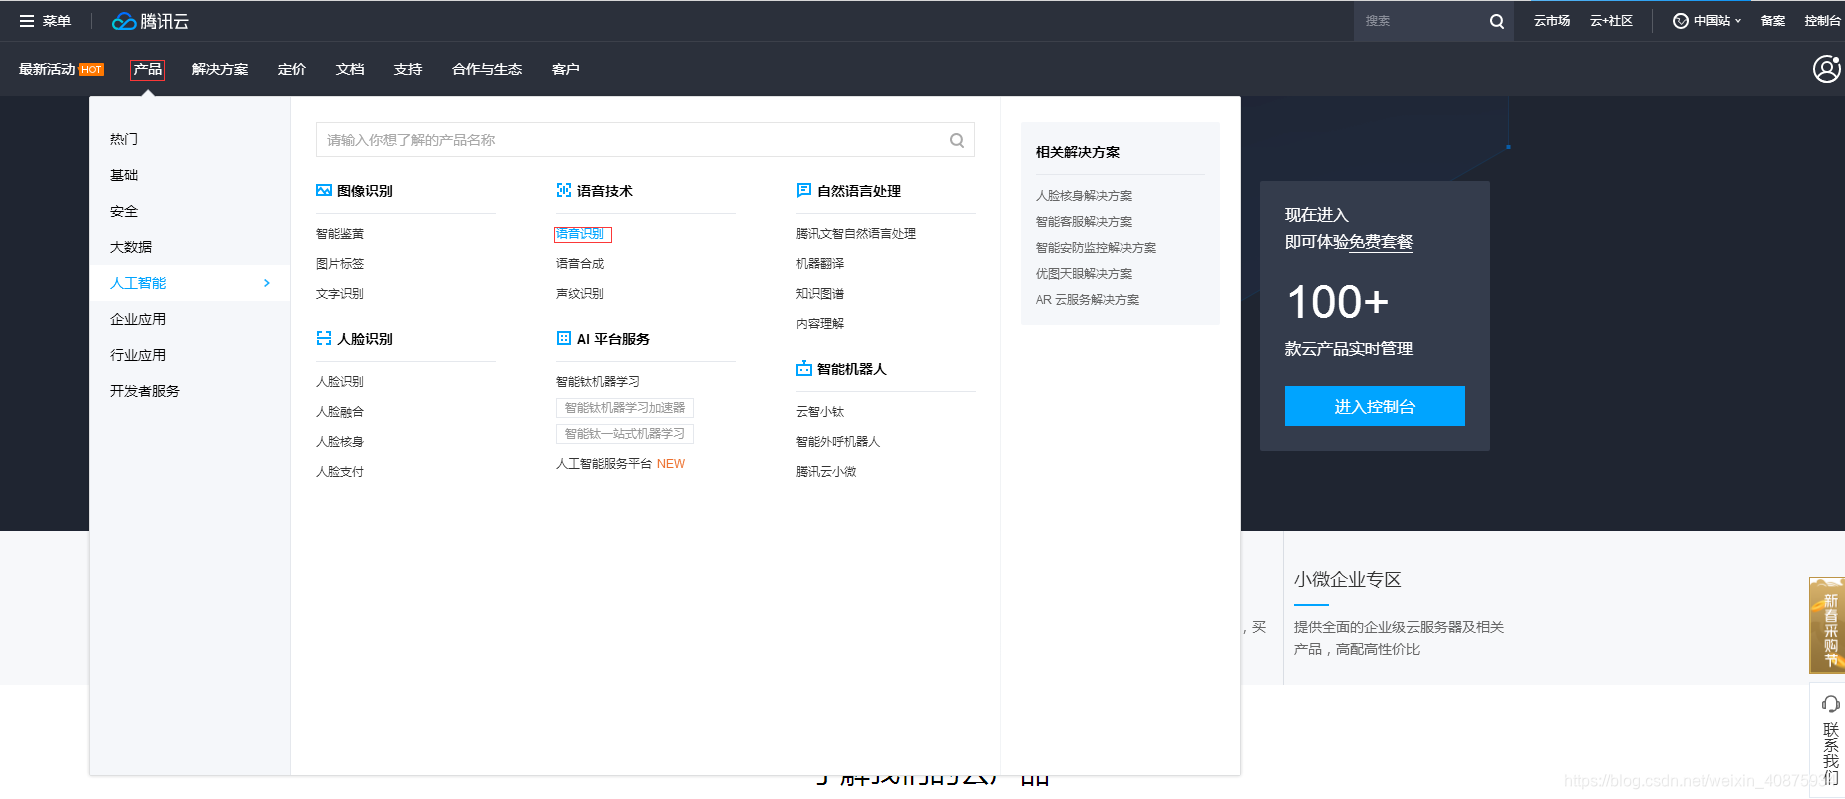Click the 人脸识别 category icon
Screen dimensions: 1845x799
(324, 338)
